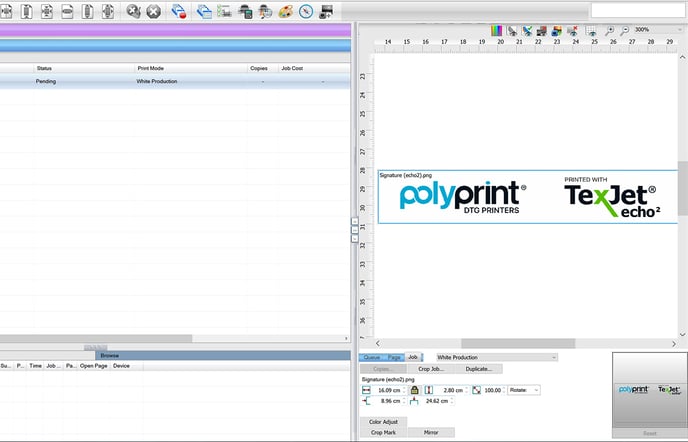The image size is (688, 442).
Task: Click the scale icon beside 100.00
Action: click(x=477, y=390)
